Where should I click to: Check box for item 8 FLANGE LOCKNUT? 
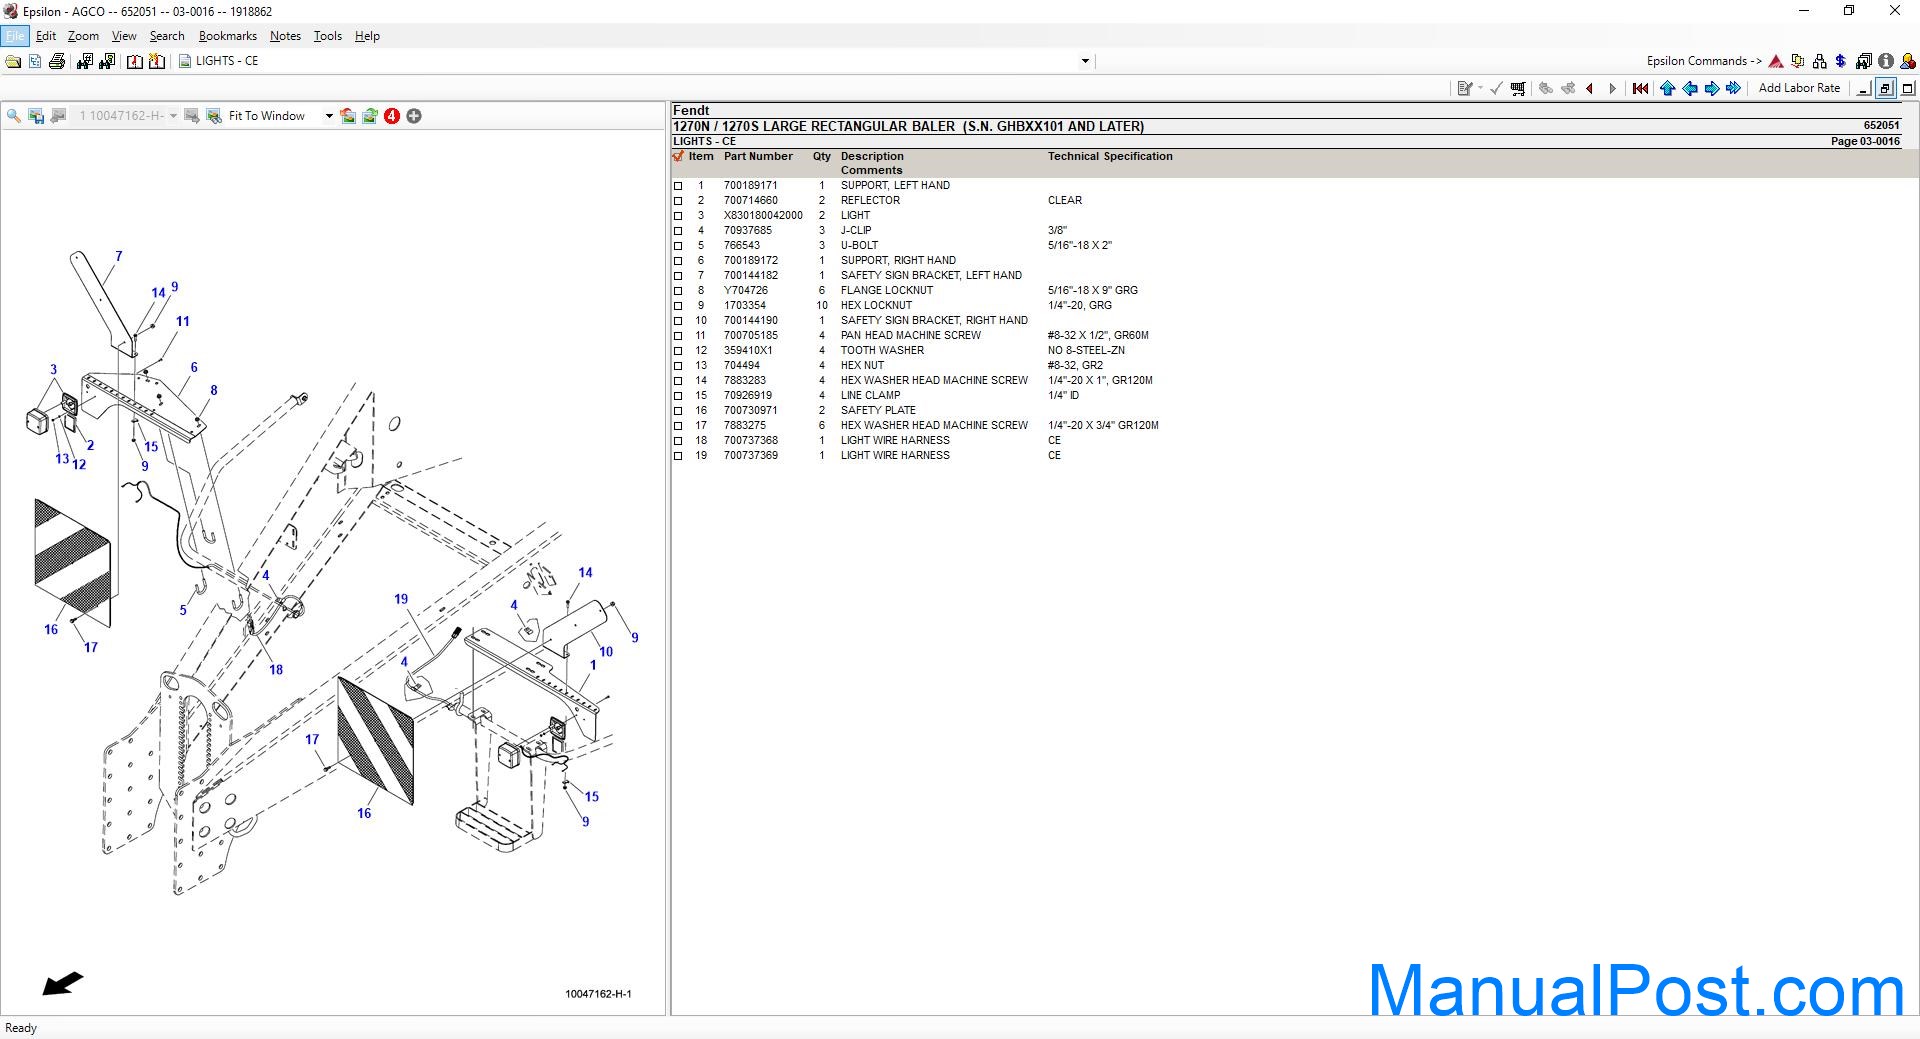click(678, 291)
